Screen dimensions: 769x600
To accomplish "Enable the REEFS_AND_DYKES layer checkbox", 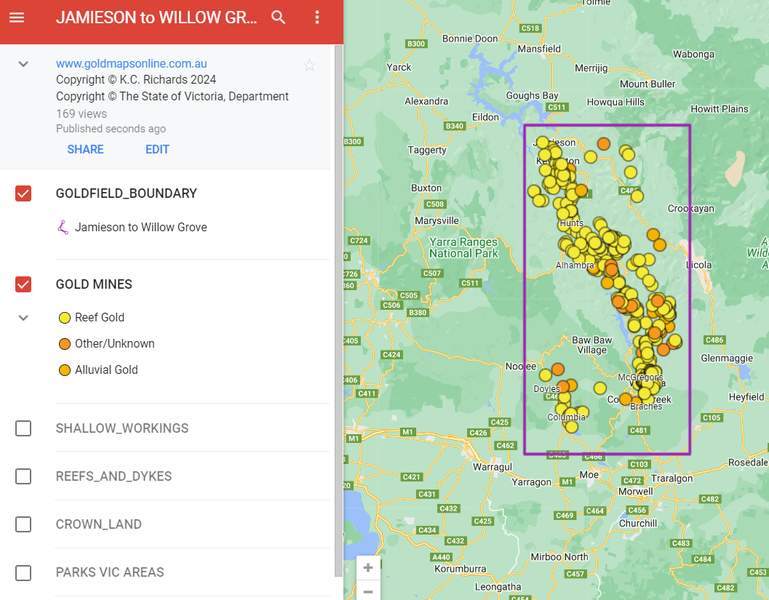I will tap(23, 476).
